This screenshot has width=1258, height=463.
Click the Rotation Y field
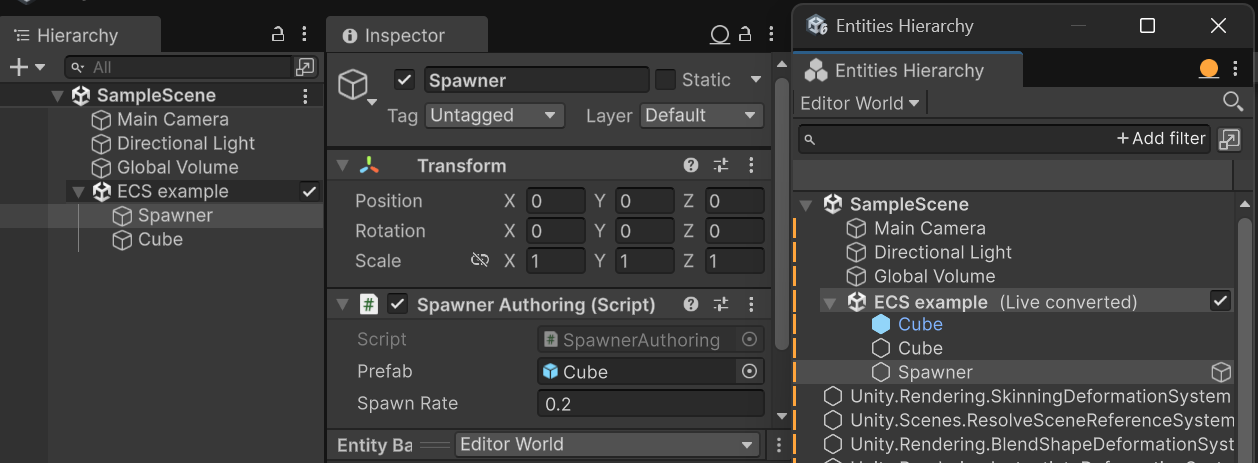pyautogui.click(x=645, y=231)
